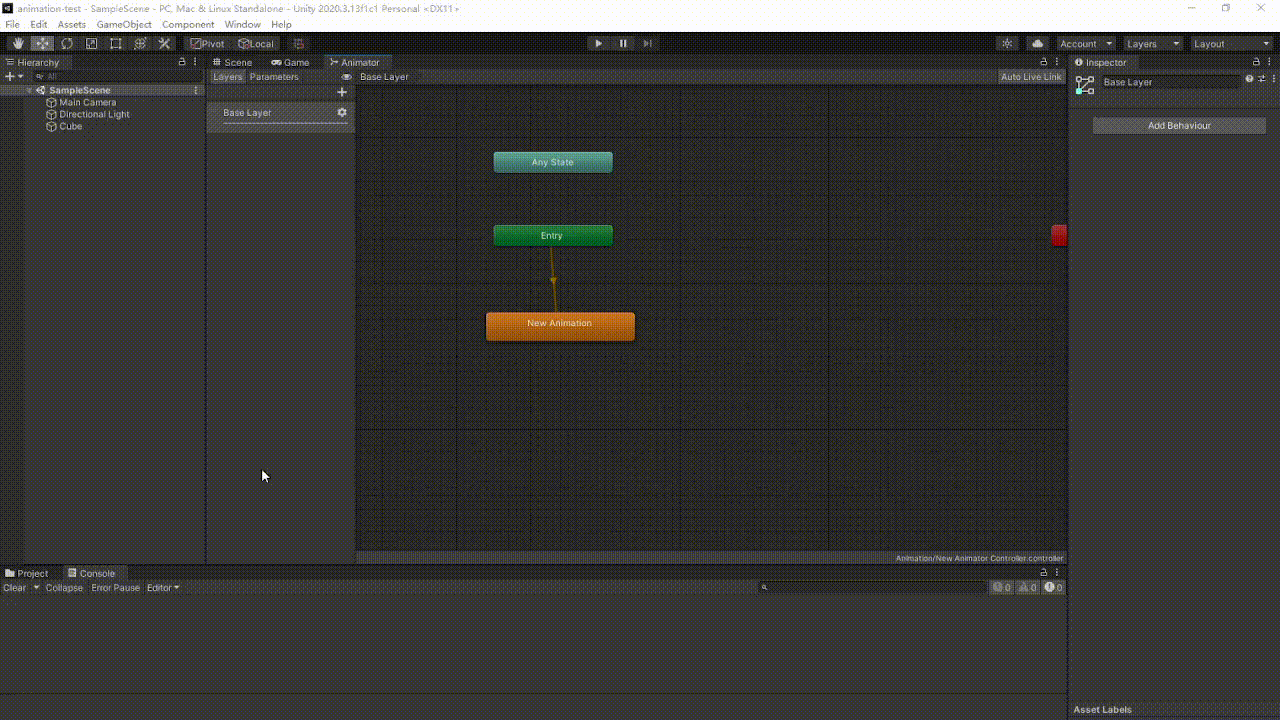Open the Component menu

188,24
